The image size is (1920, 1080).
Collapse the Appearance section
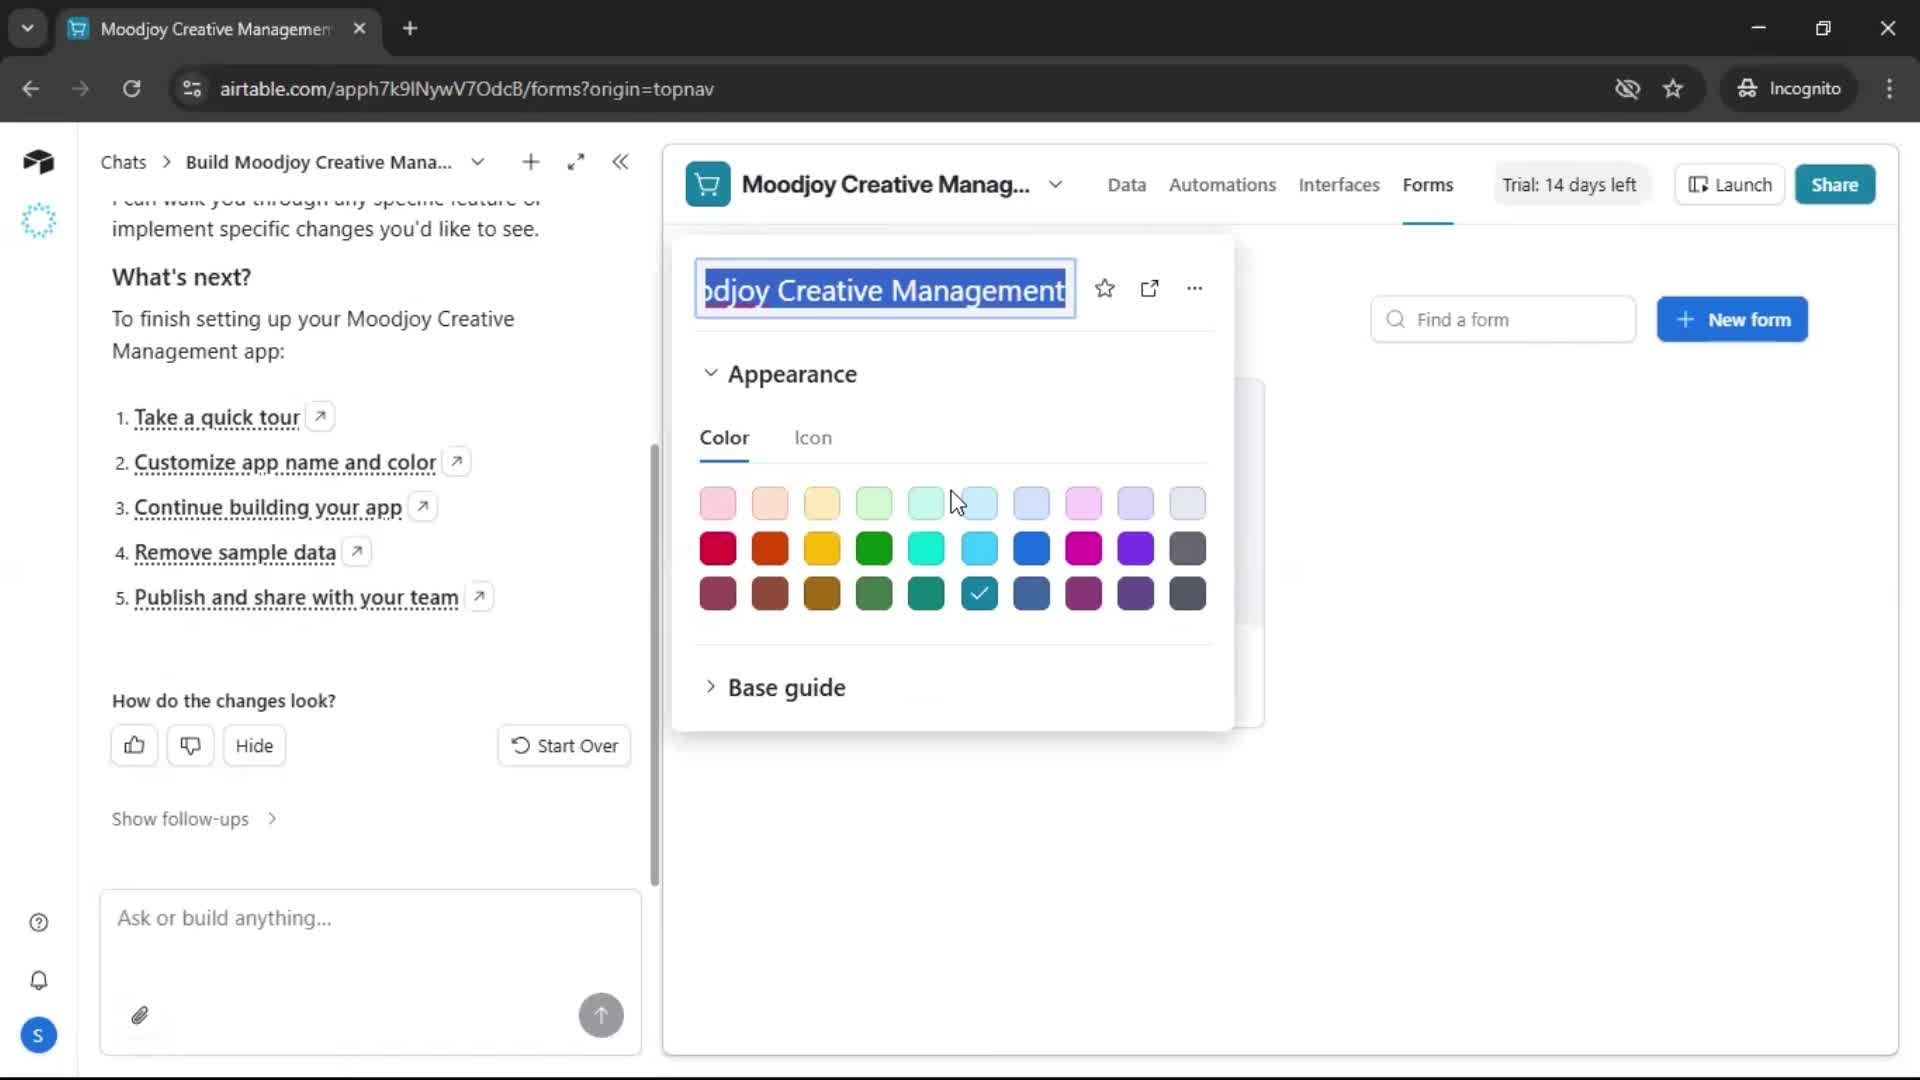point(710,373)
